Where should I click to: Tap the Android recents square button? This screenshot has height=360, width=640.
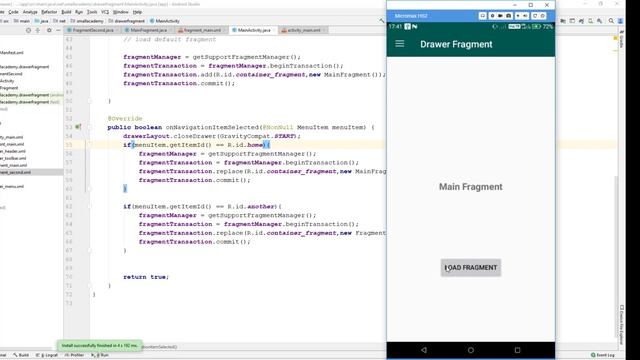pos(517,350)
